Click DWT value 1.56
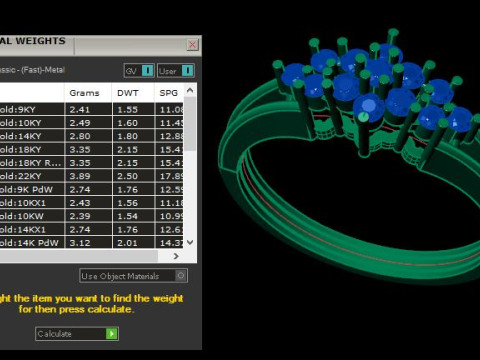The height and width of the screenshot is (360, 480). tap(127, 203)
